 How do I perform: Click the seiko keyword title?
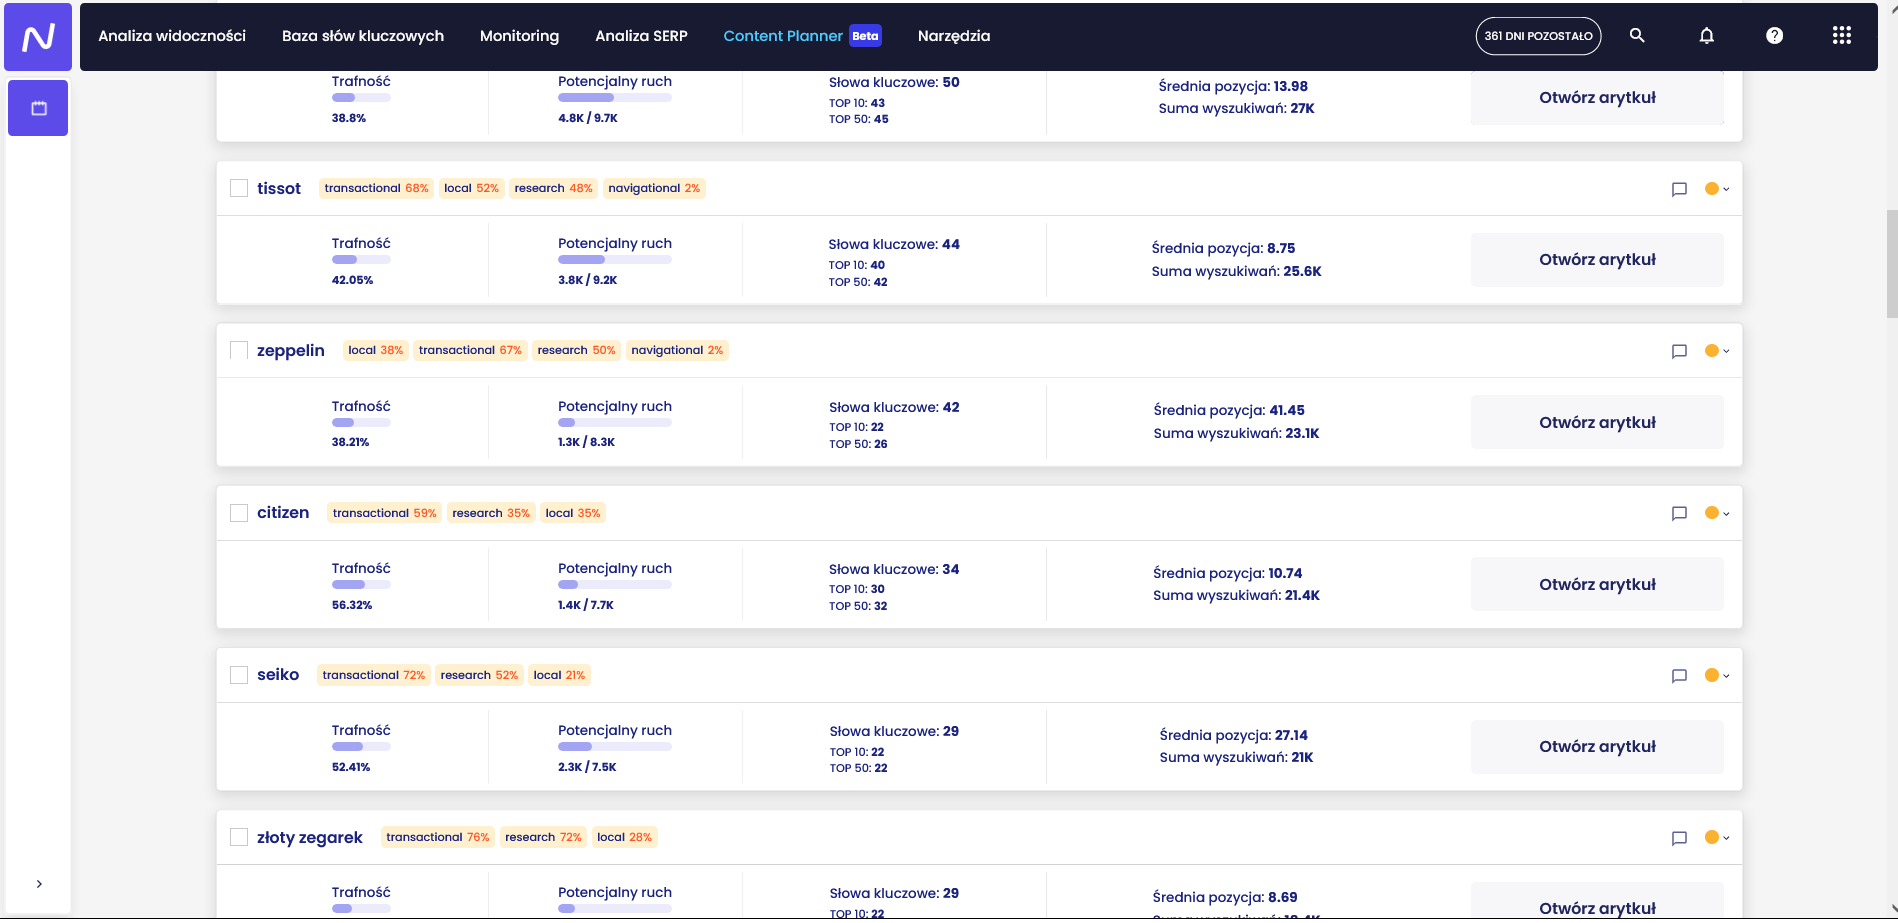coord(278,675)
